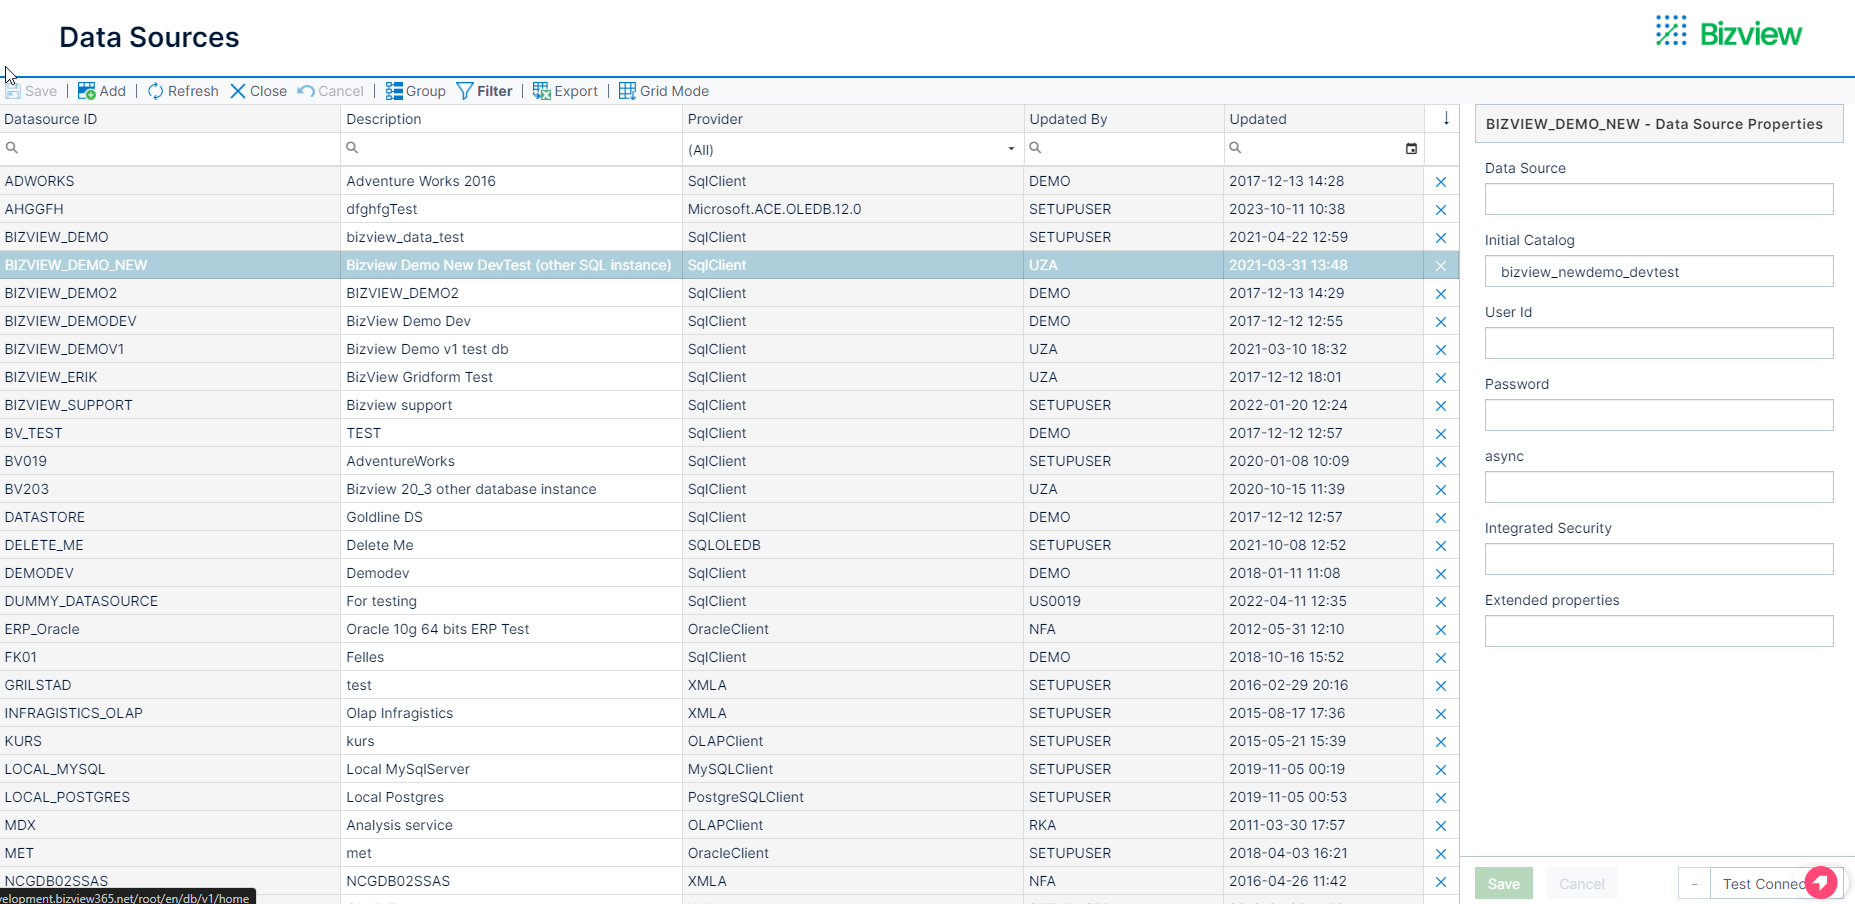Screen dimensions: 1855x904
Task: Delete the LOCAL_MYSQL row
Action: 1441,770
